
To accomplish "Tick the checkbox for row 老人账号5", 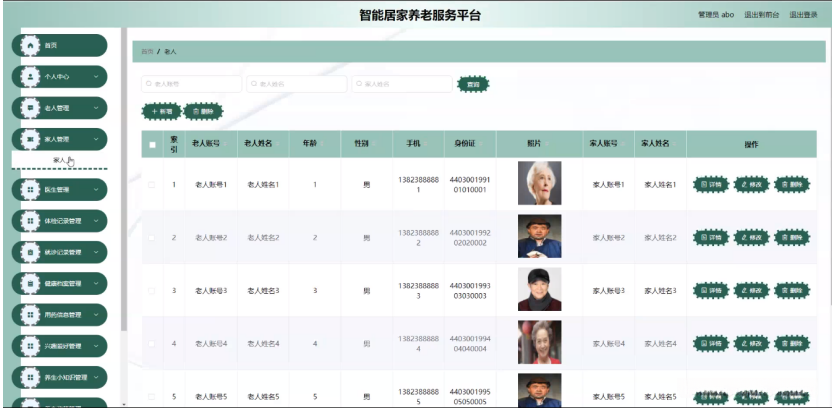I will pyautogui.click(x=152, y=397).
